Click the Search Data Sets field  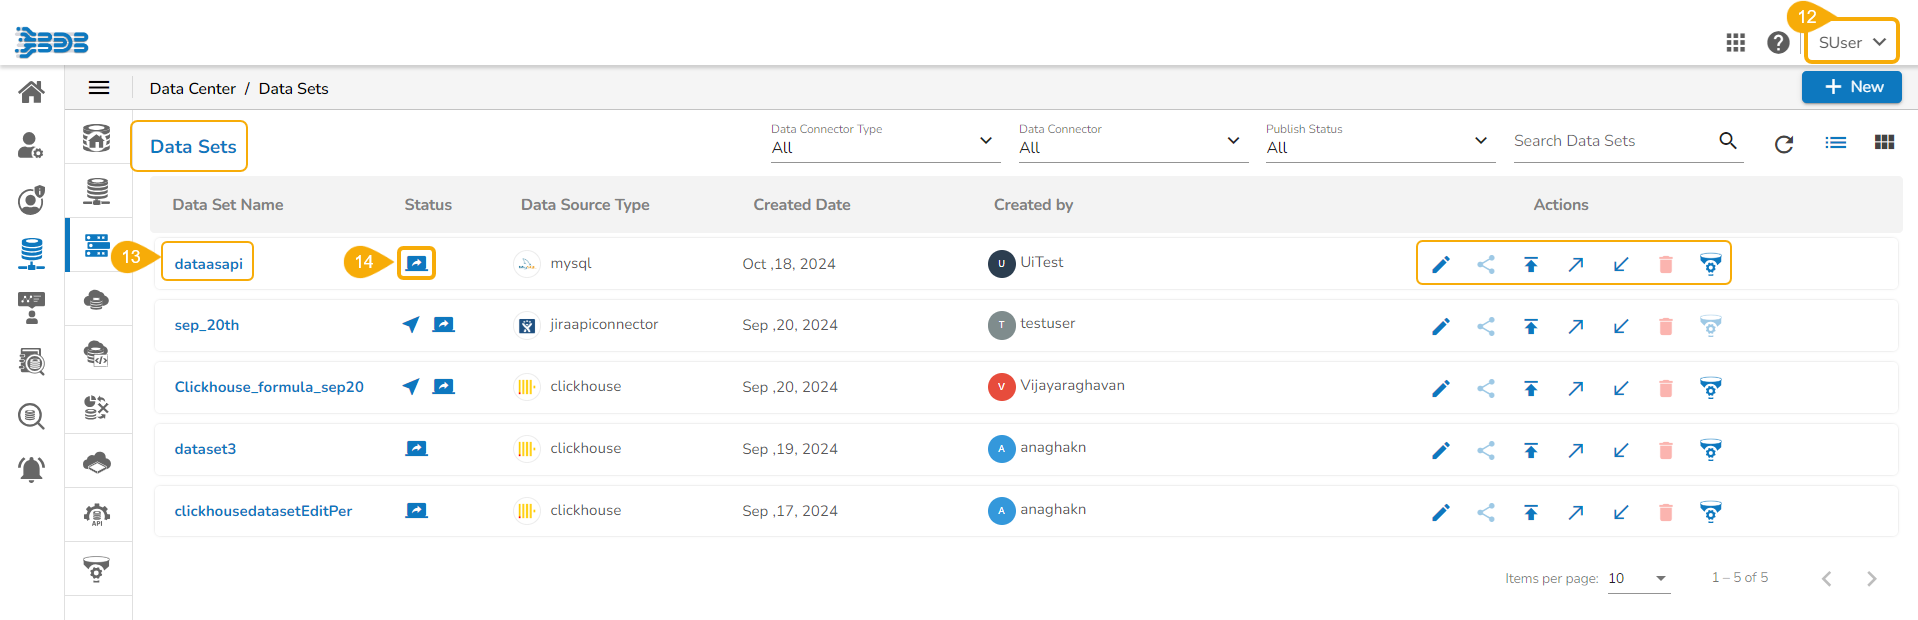1610,141
